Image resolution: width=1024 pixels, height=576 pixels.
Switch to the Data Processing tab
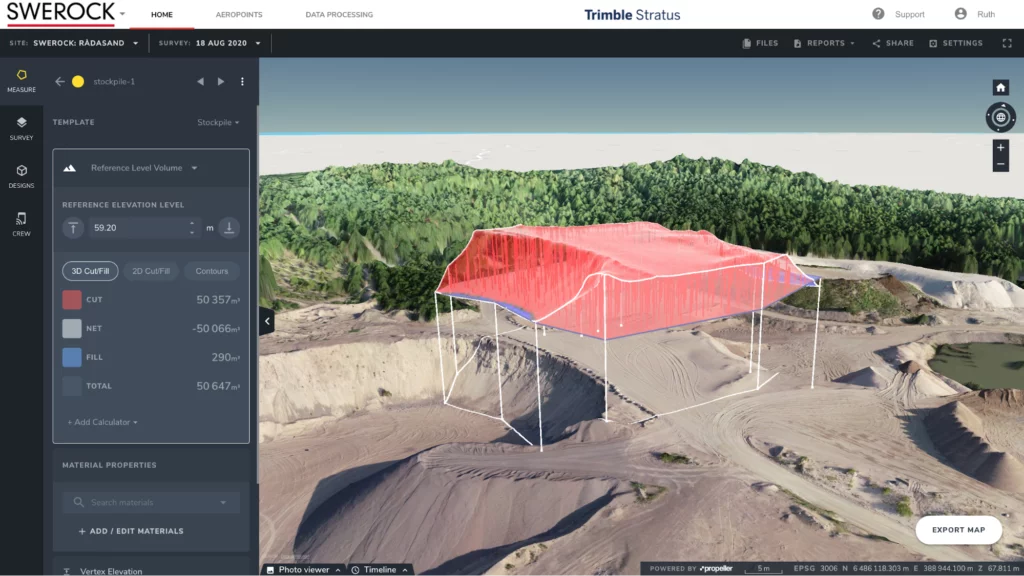coord(339,15)
